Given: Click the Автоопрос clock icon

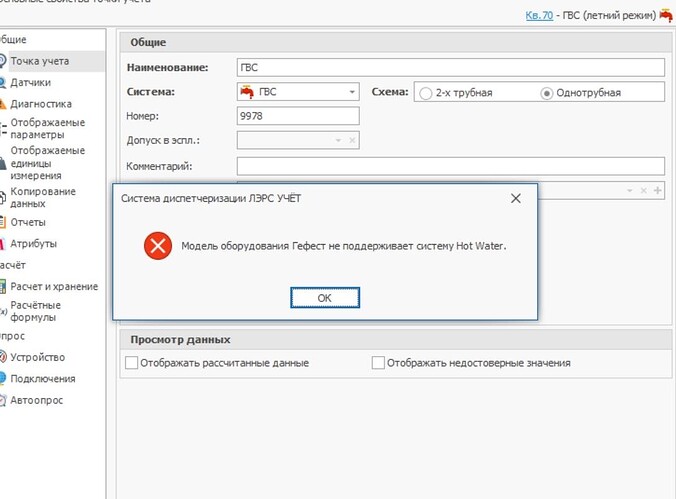Looking at the screenshot, I should pos(3,400).
